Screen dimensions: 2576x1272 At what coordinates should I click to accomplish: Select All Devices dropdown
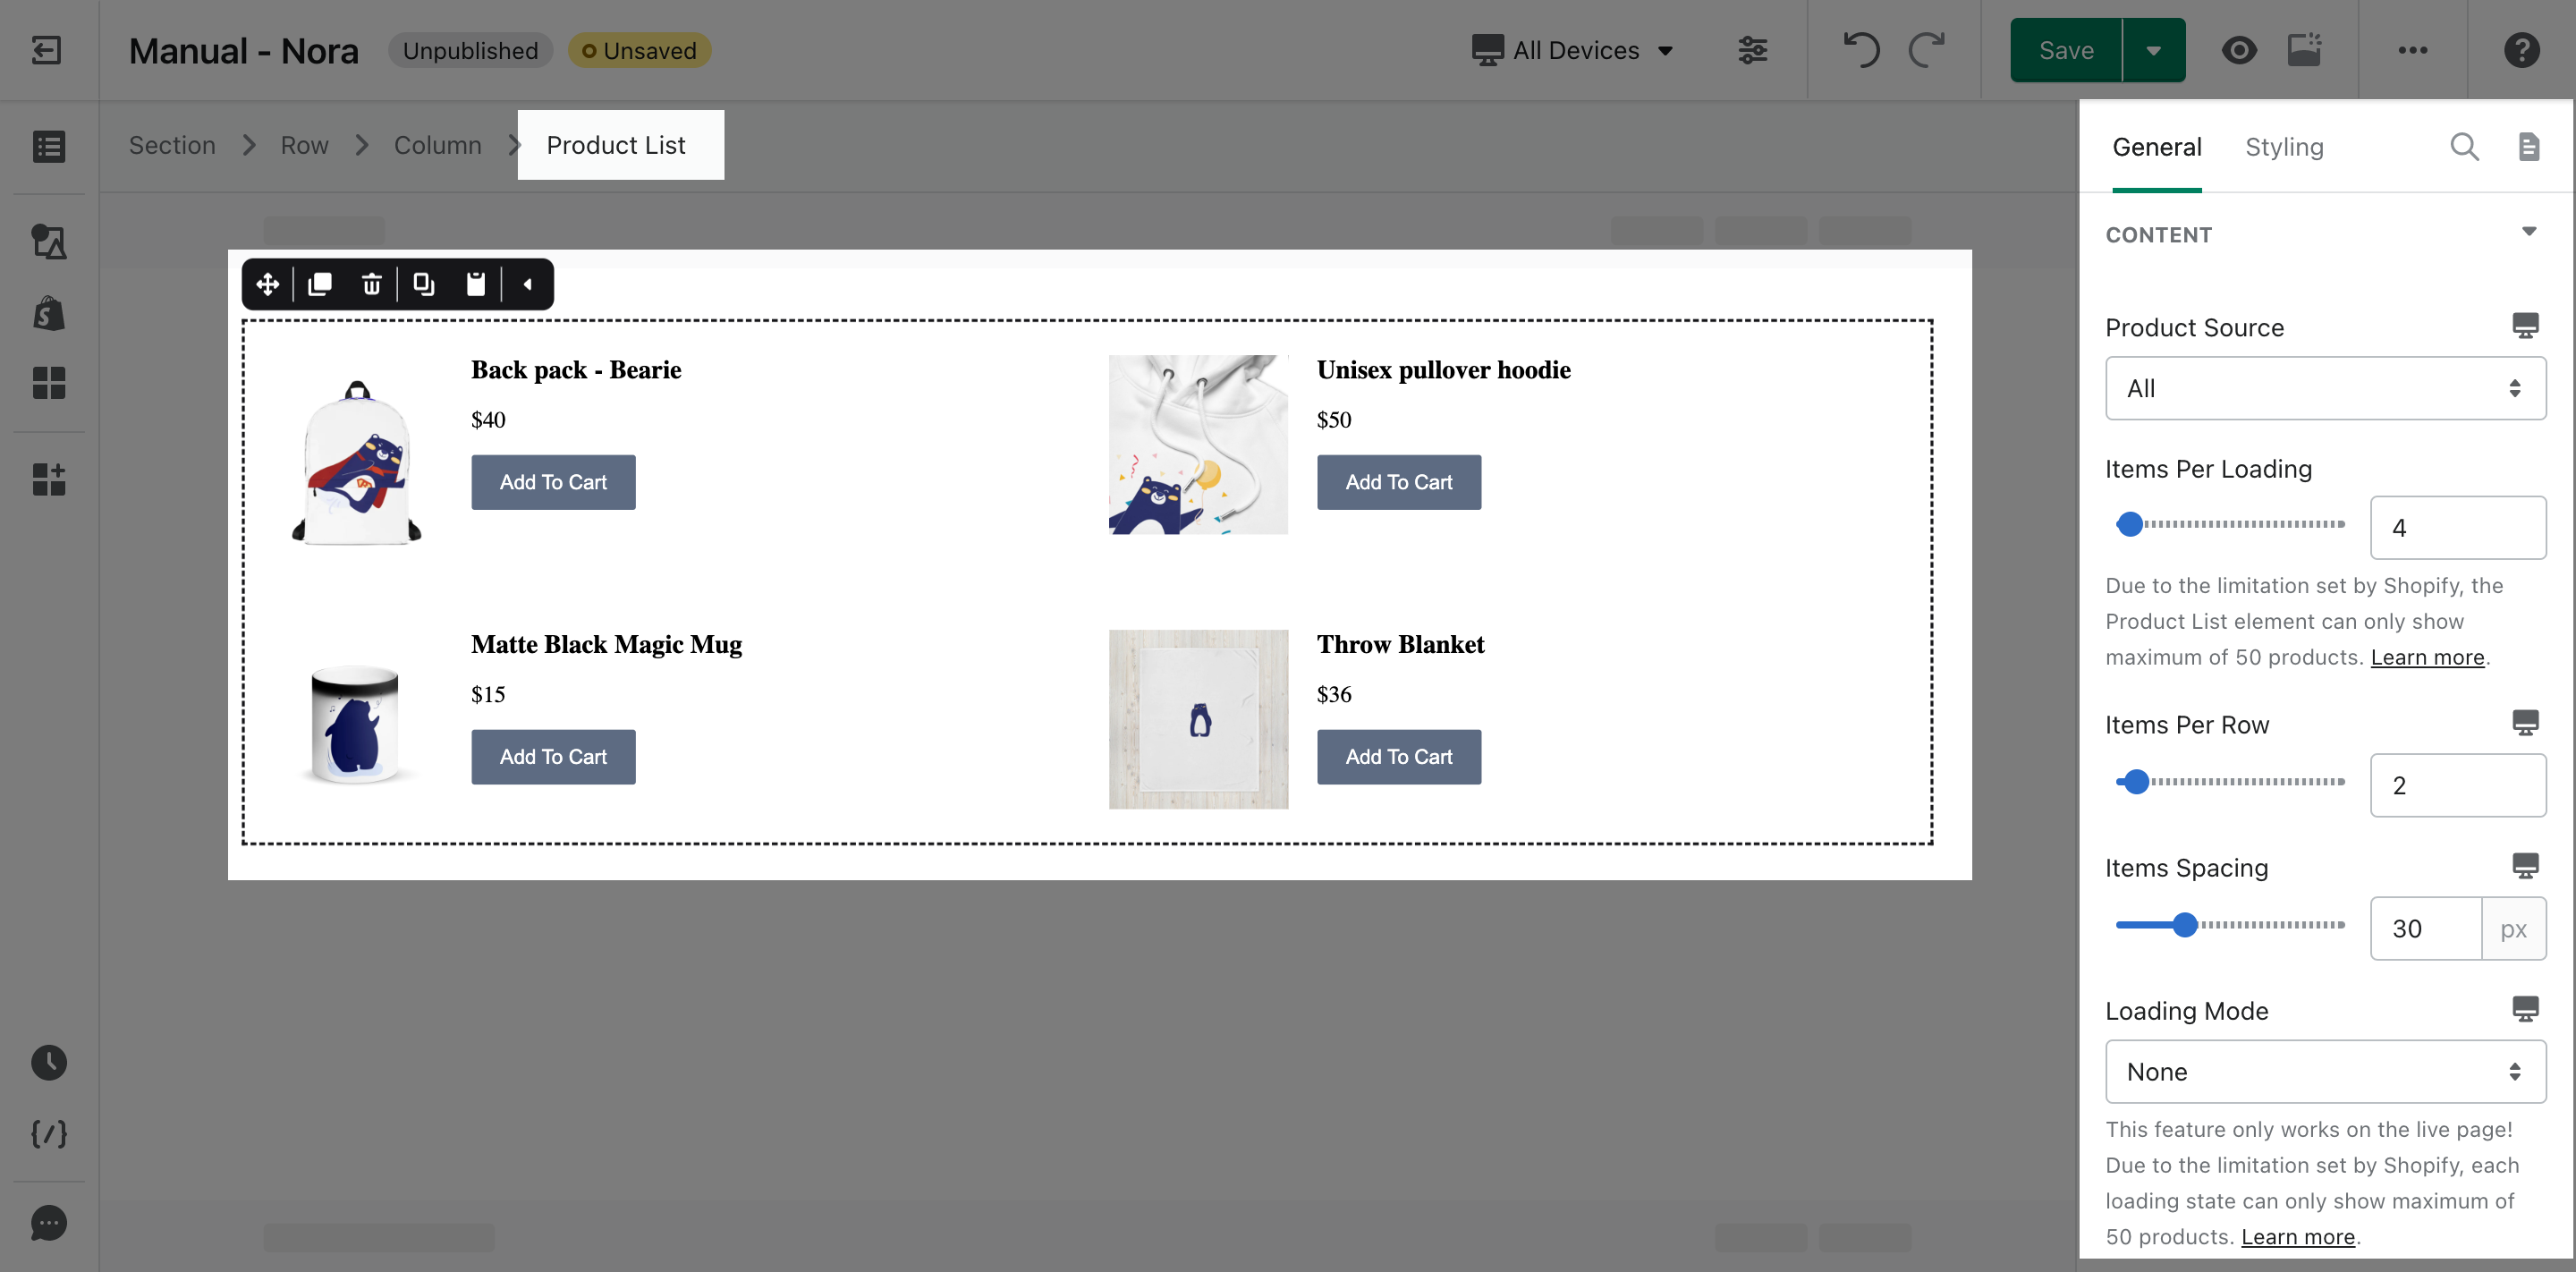(1571, 49)
